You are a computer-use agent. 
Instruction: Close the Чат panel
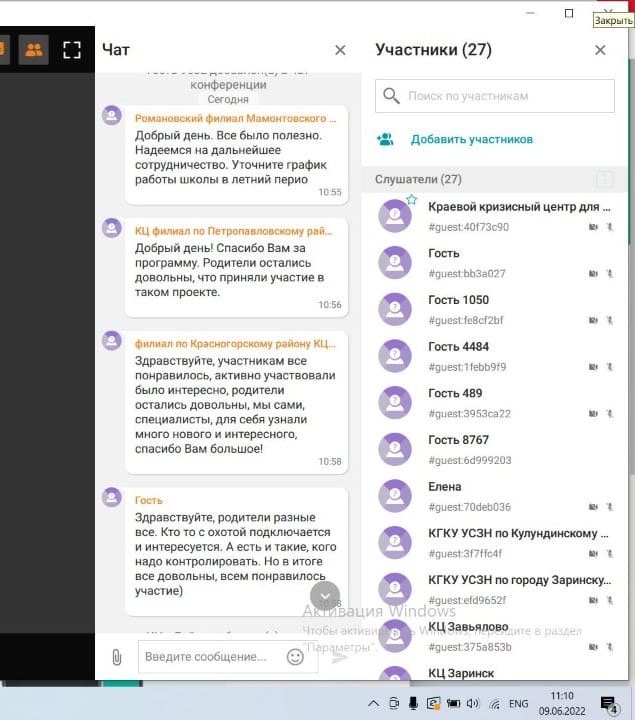coord(340,50)
